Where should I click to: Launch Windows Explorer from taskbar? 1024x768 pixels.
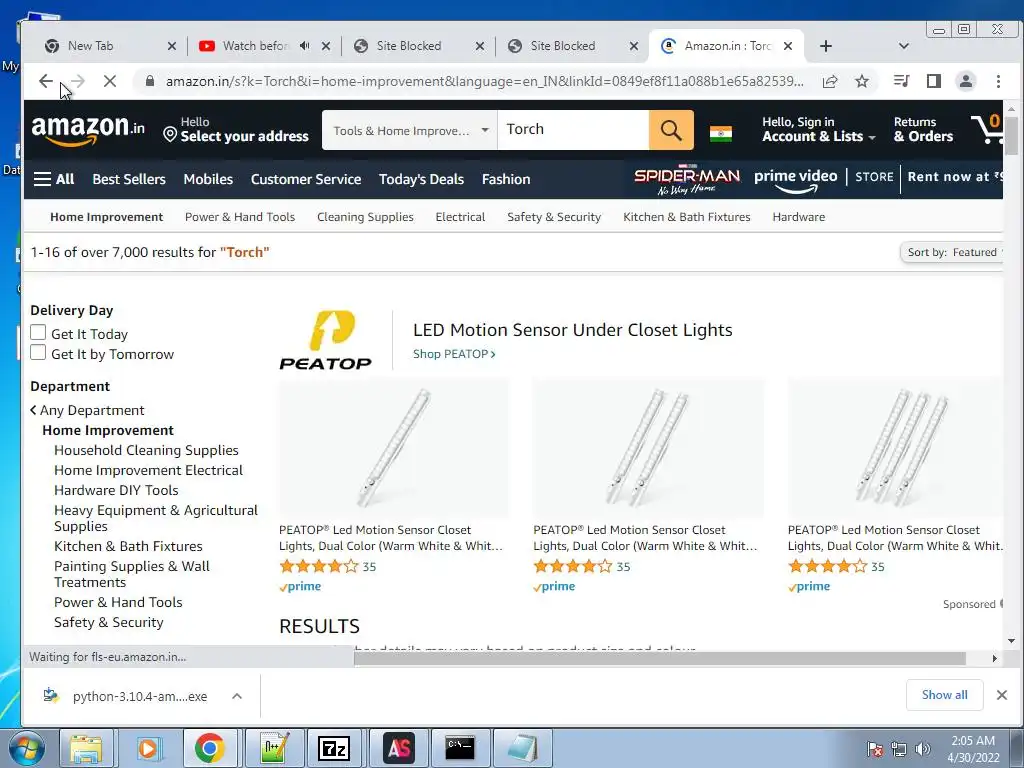86,748
